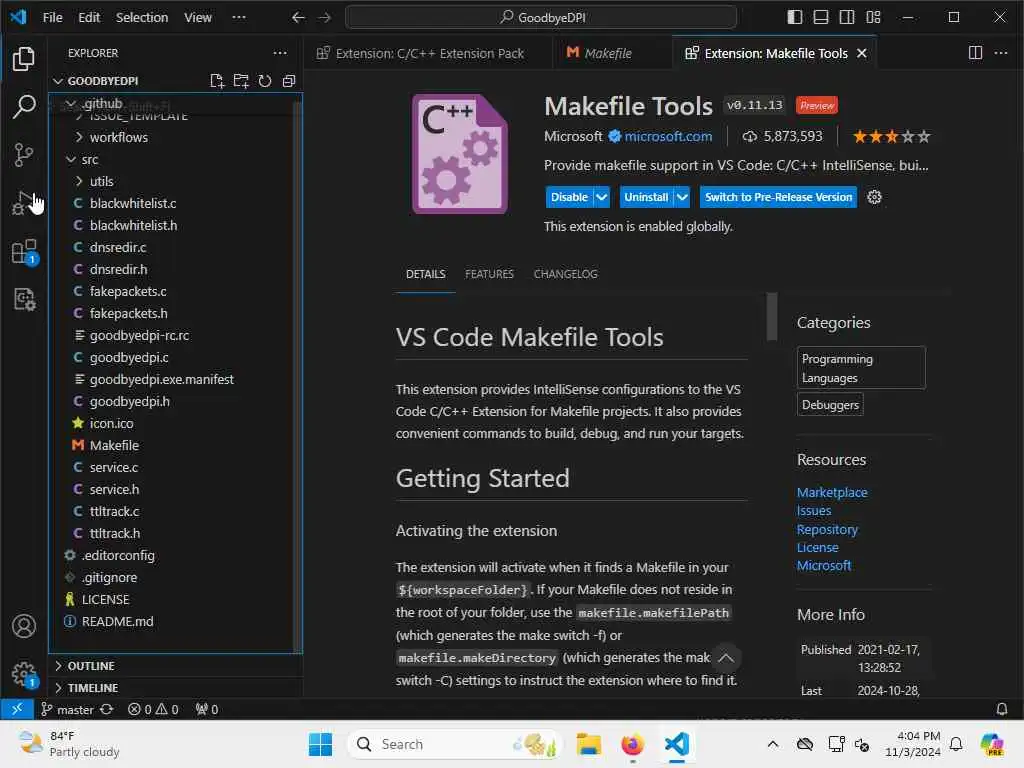
Task: Open the Accounts icon
Action: [x=24, y=626]
